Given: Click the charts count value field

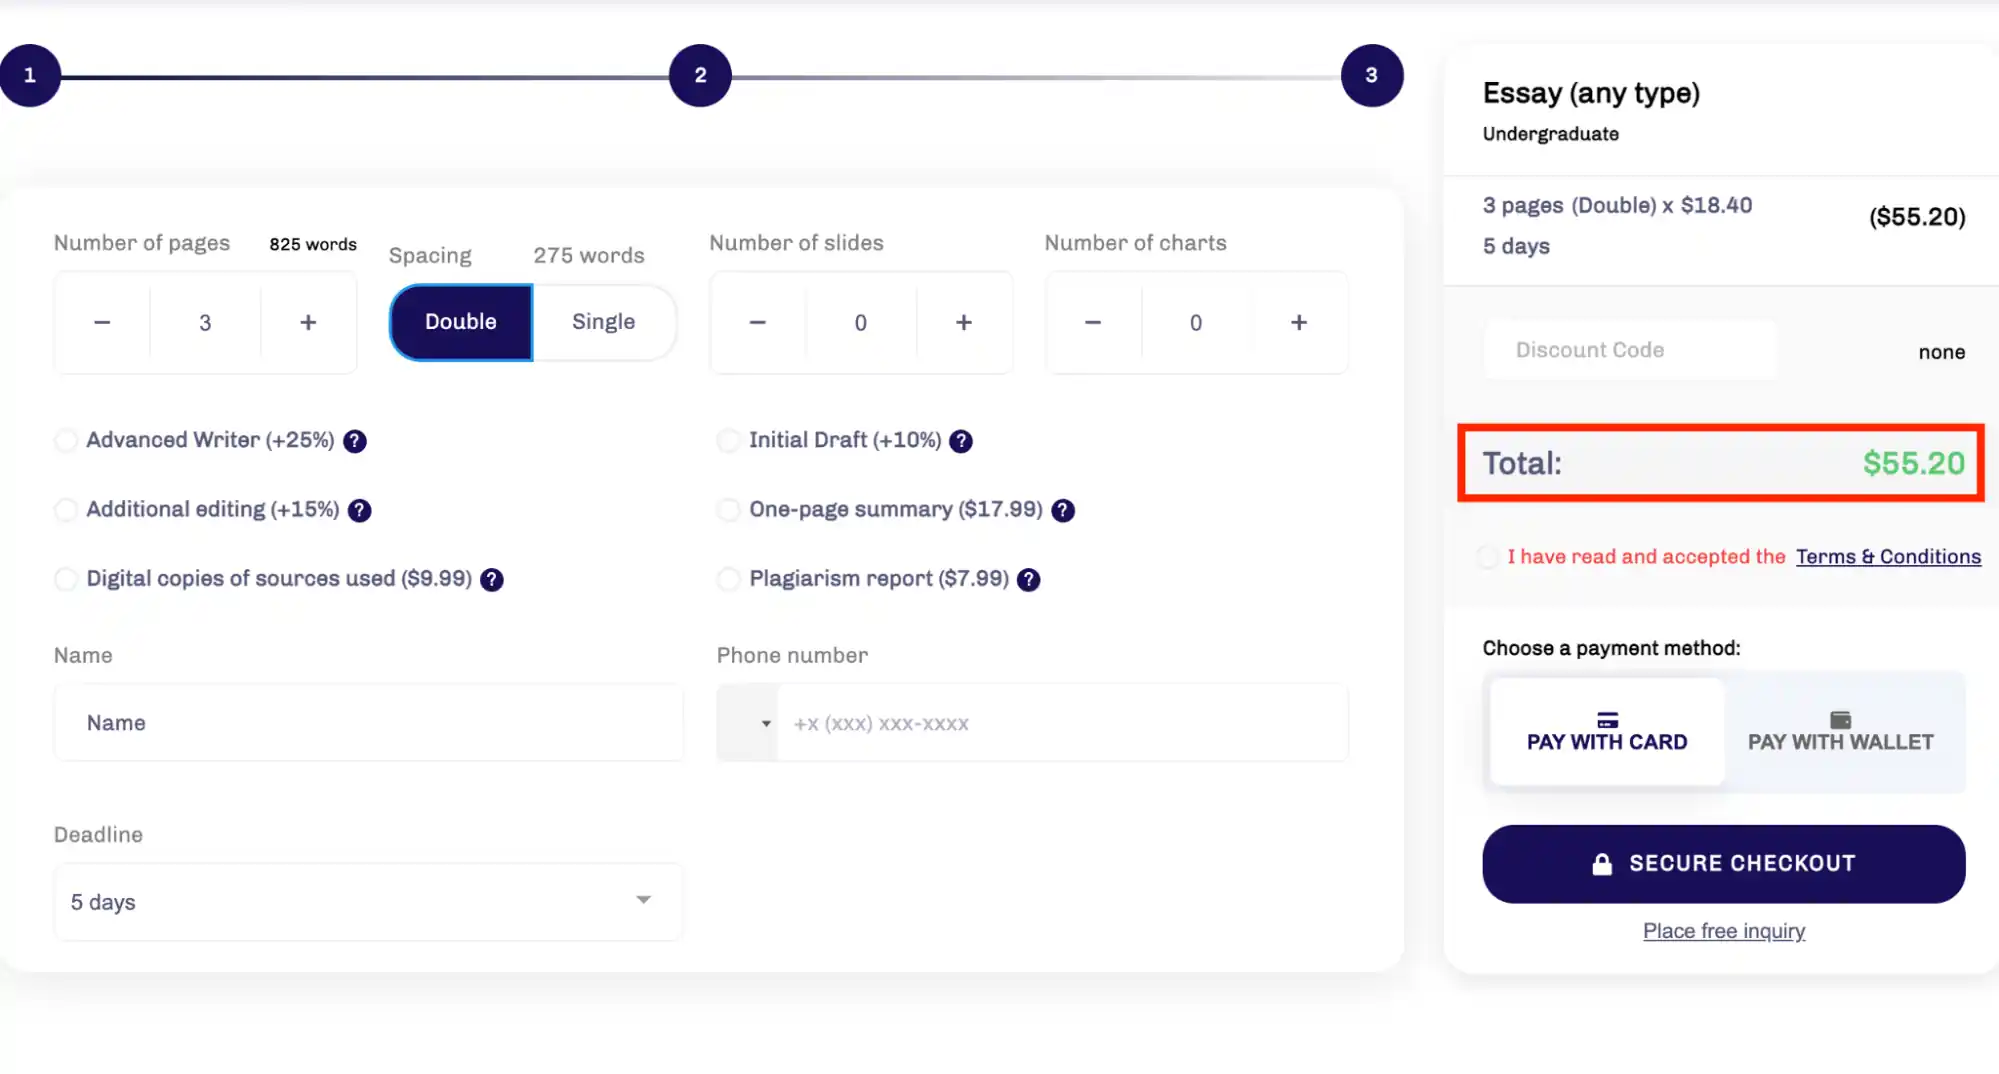Looking at the screenshot, I should (x=1196, y=322).
